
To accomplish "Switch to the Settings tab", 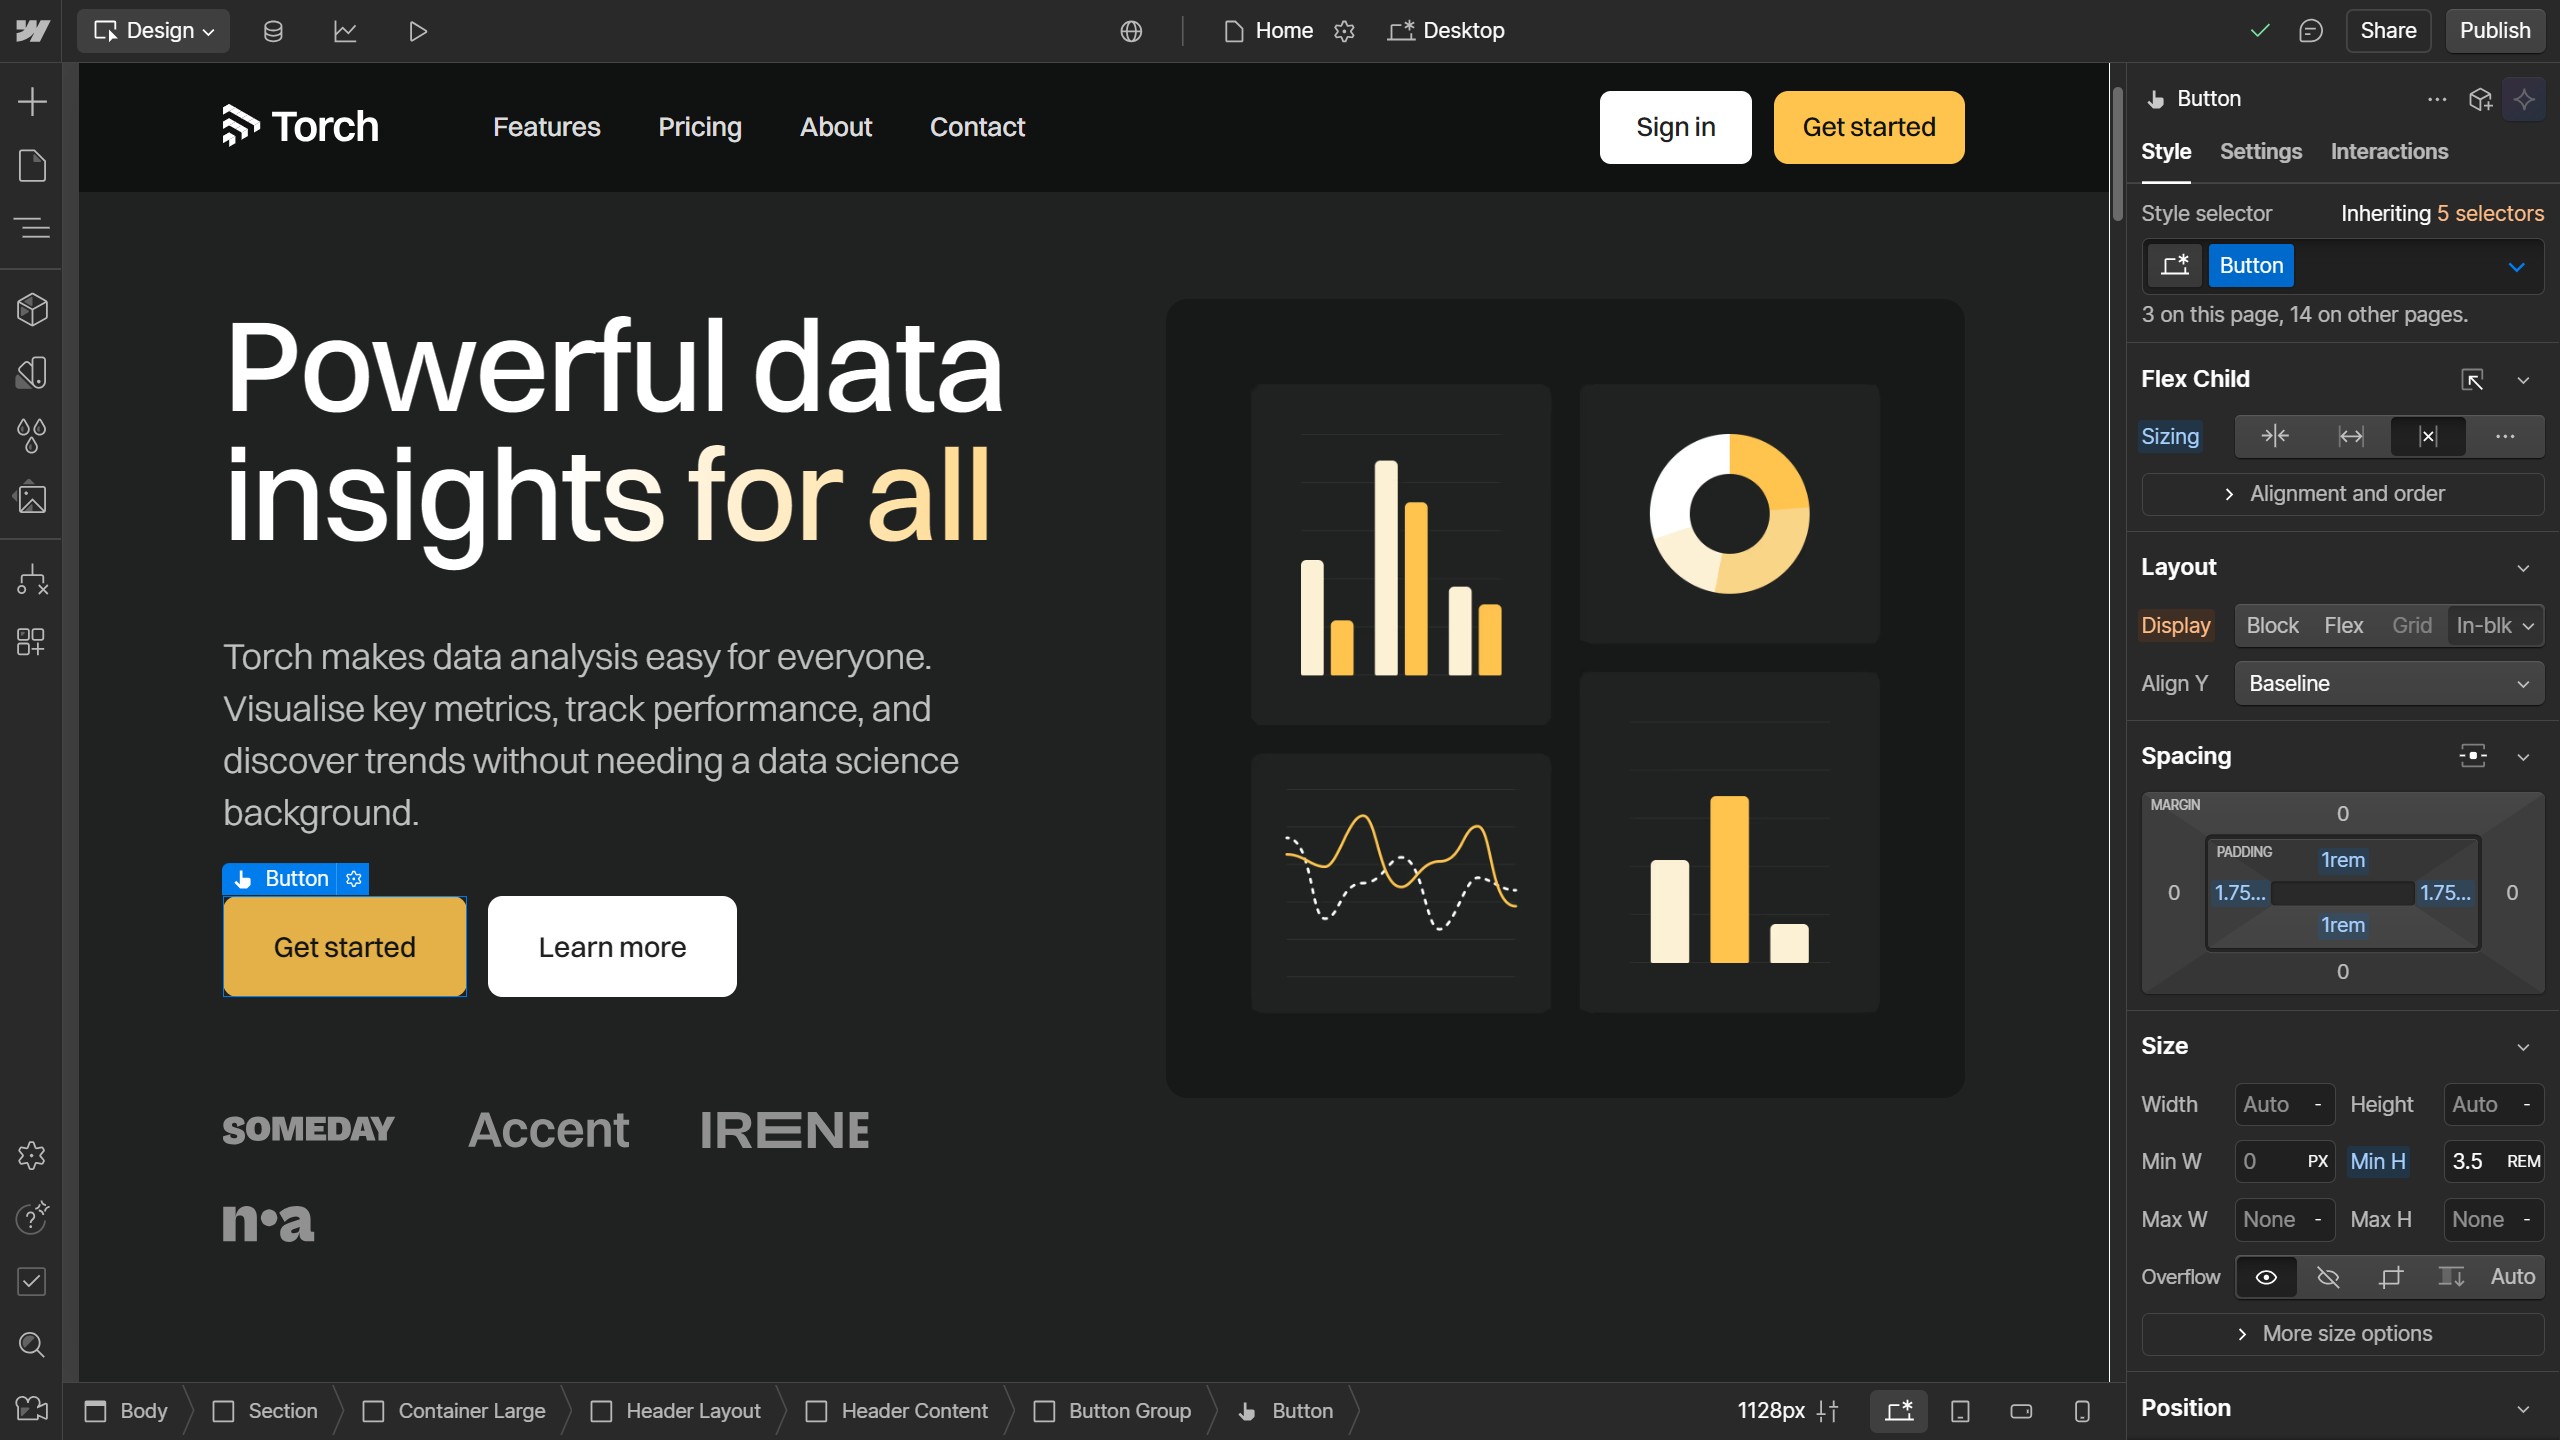I will click(2260, 151).
